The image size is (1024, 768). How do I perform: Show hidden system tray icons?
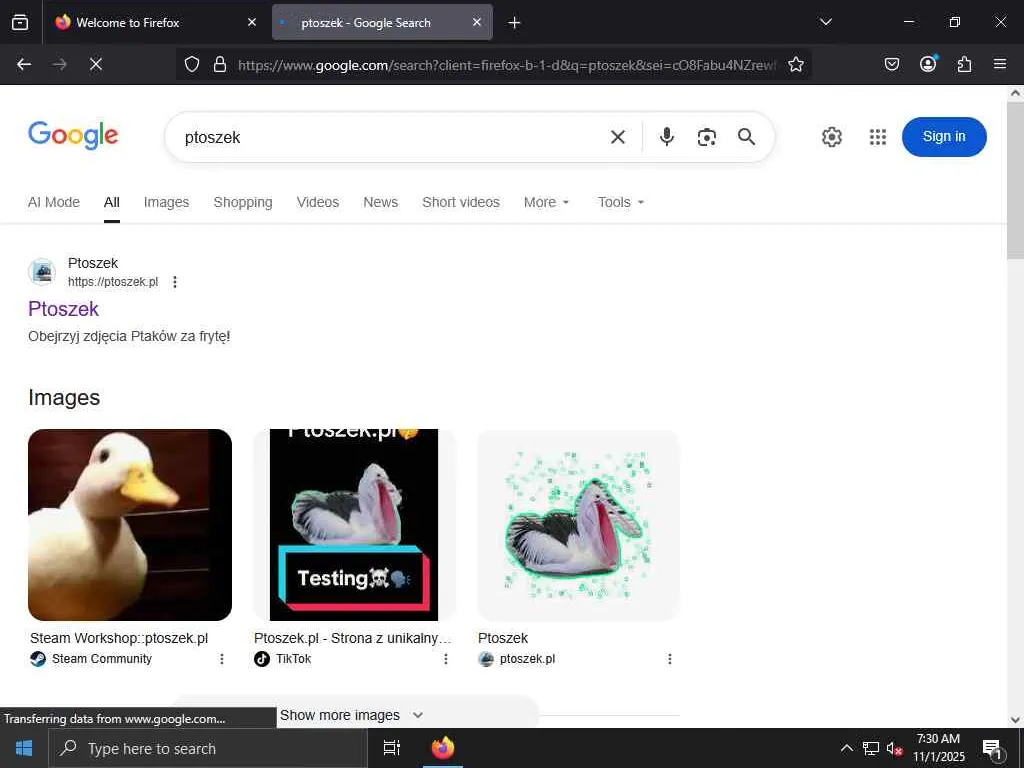(846, 748)
